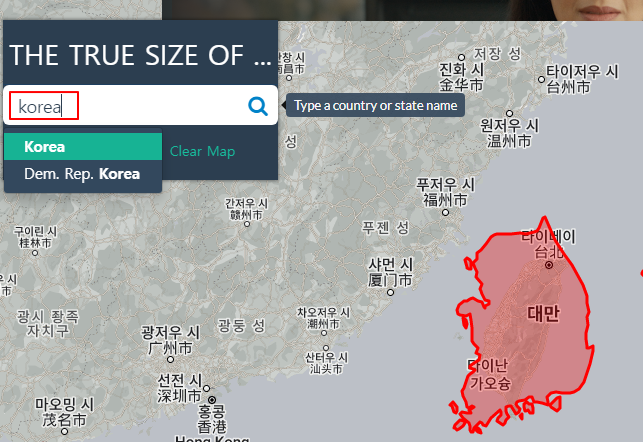The height and width of the screenshot is (442, 643).
Task: Click the search field containing "korea"
Action: [140, 105]
